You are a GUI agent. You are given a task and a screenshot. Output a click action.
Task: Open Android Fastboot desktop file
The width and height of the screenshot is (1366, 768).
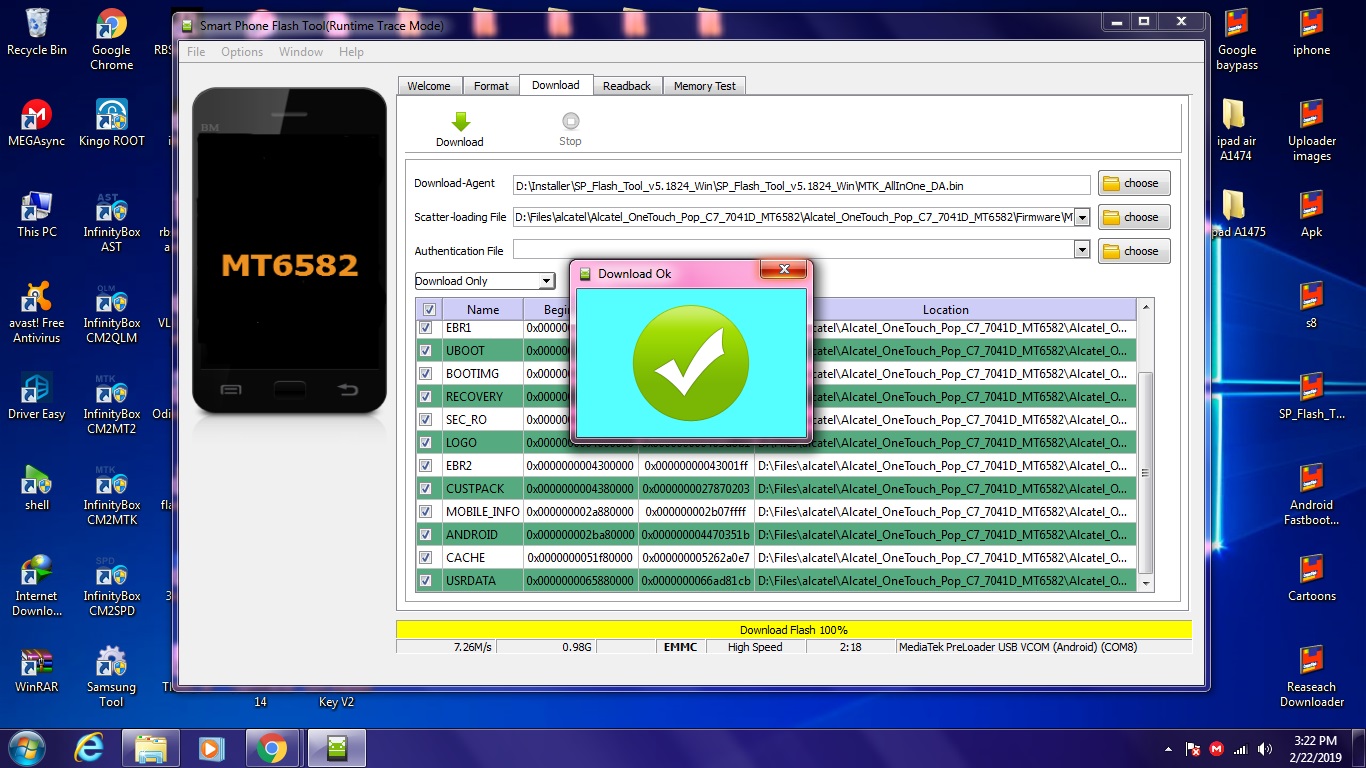[1311, 494]
